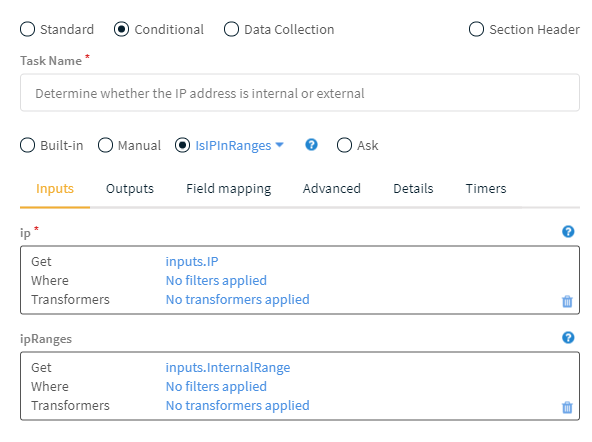The height and width of the screenshot is (442, 592).
Task: Click the ipRanges field label
Action: [x=46, y=339]
